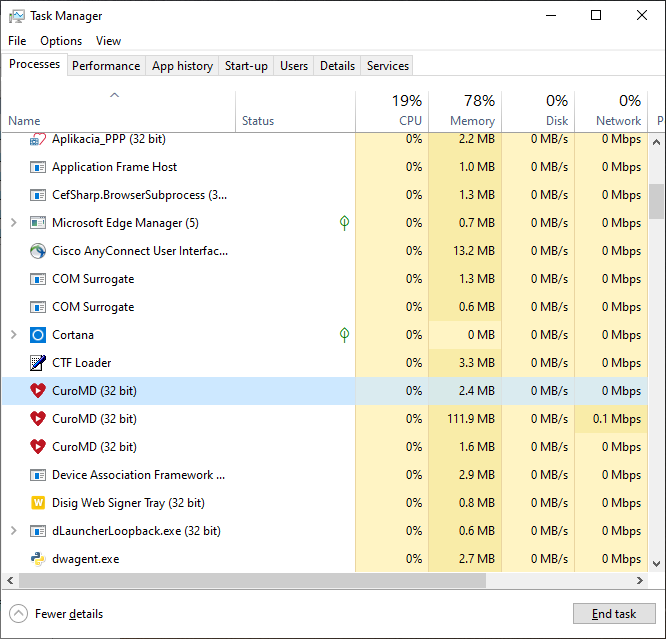Image resolution: width=666 pixels, height=639 pixels.
Task: Click the dLauncherLoopback.exe process icon
Action: pos(38,531)
